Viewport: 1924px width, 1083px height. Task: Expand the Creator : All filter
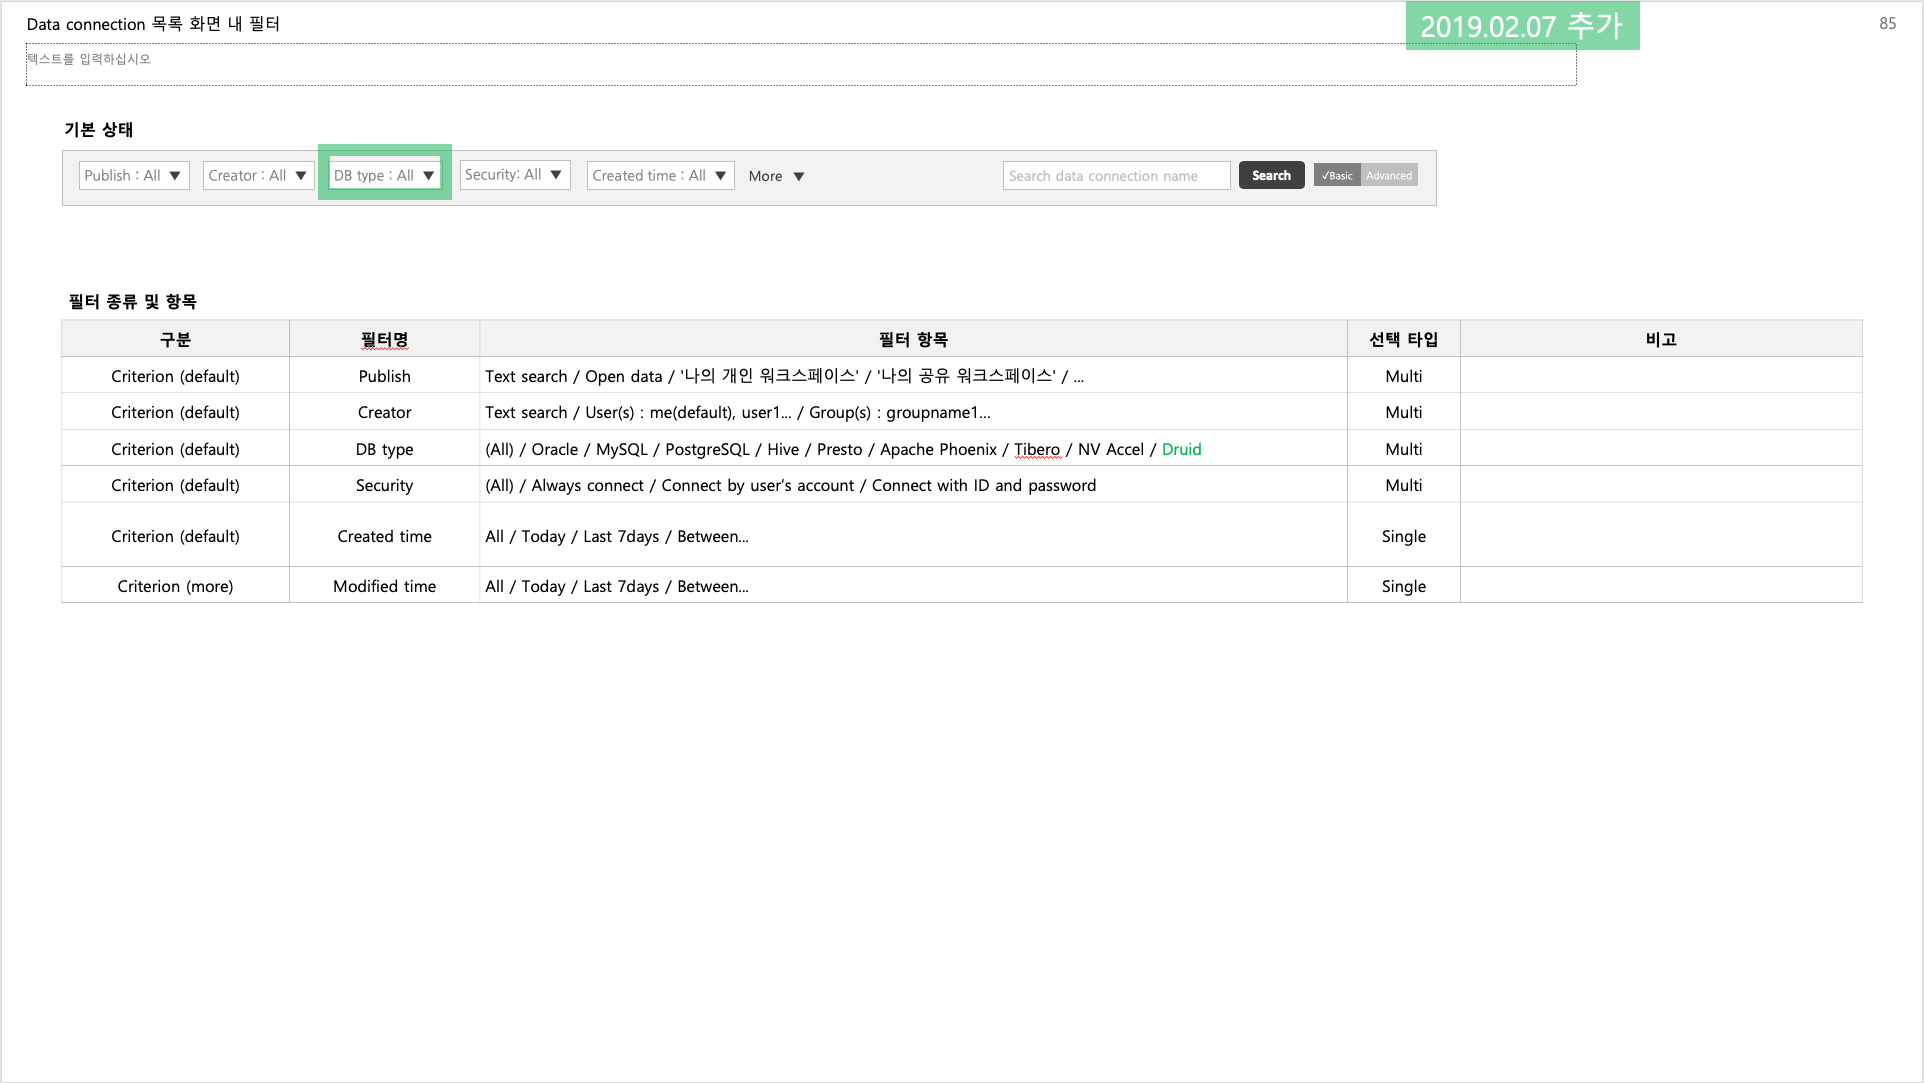pos(258,175)
